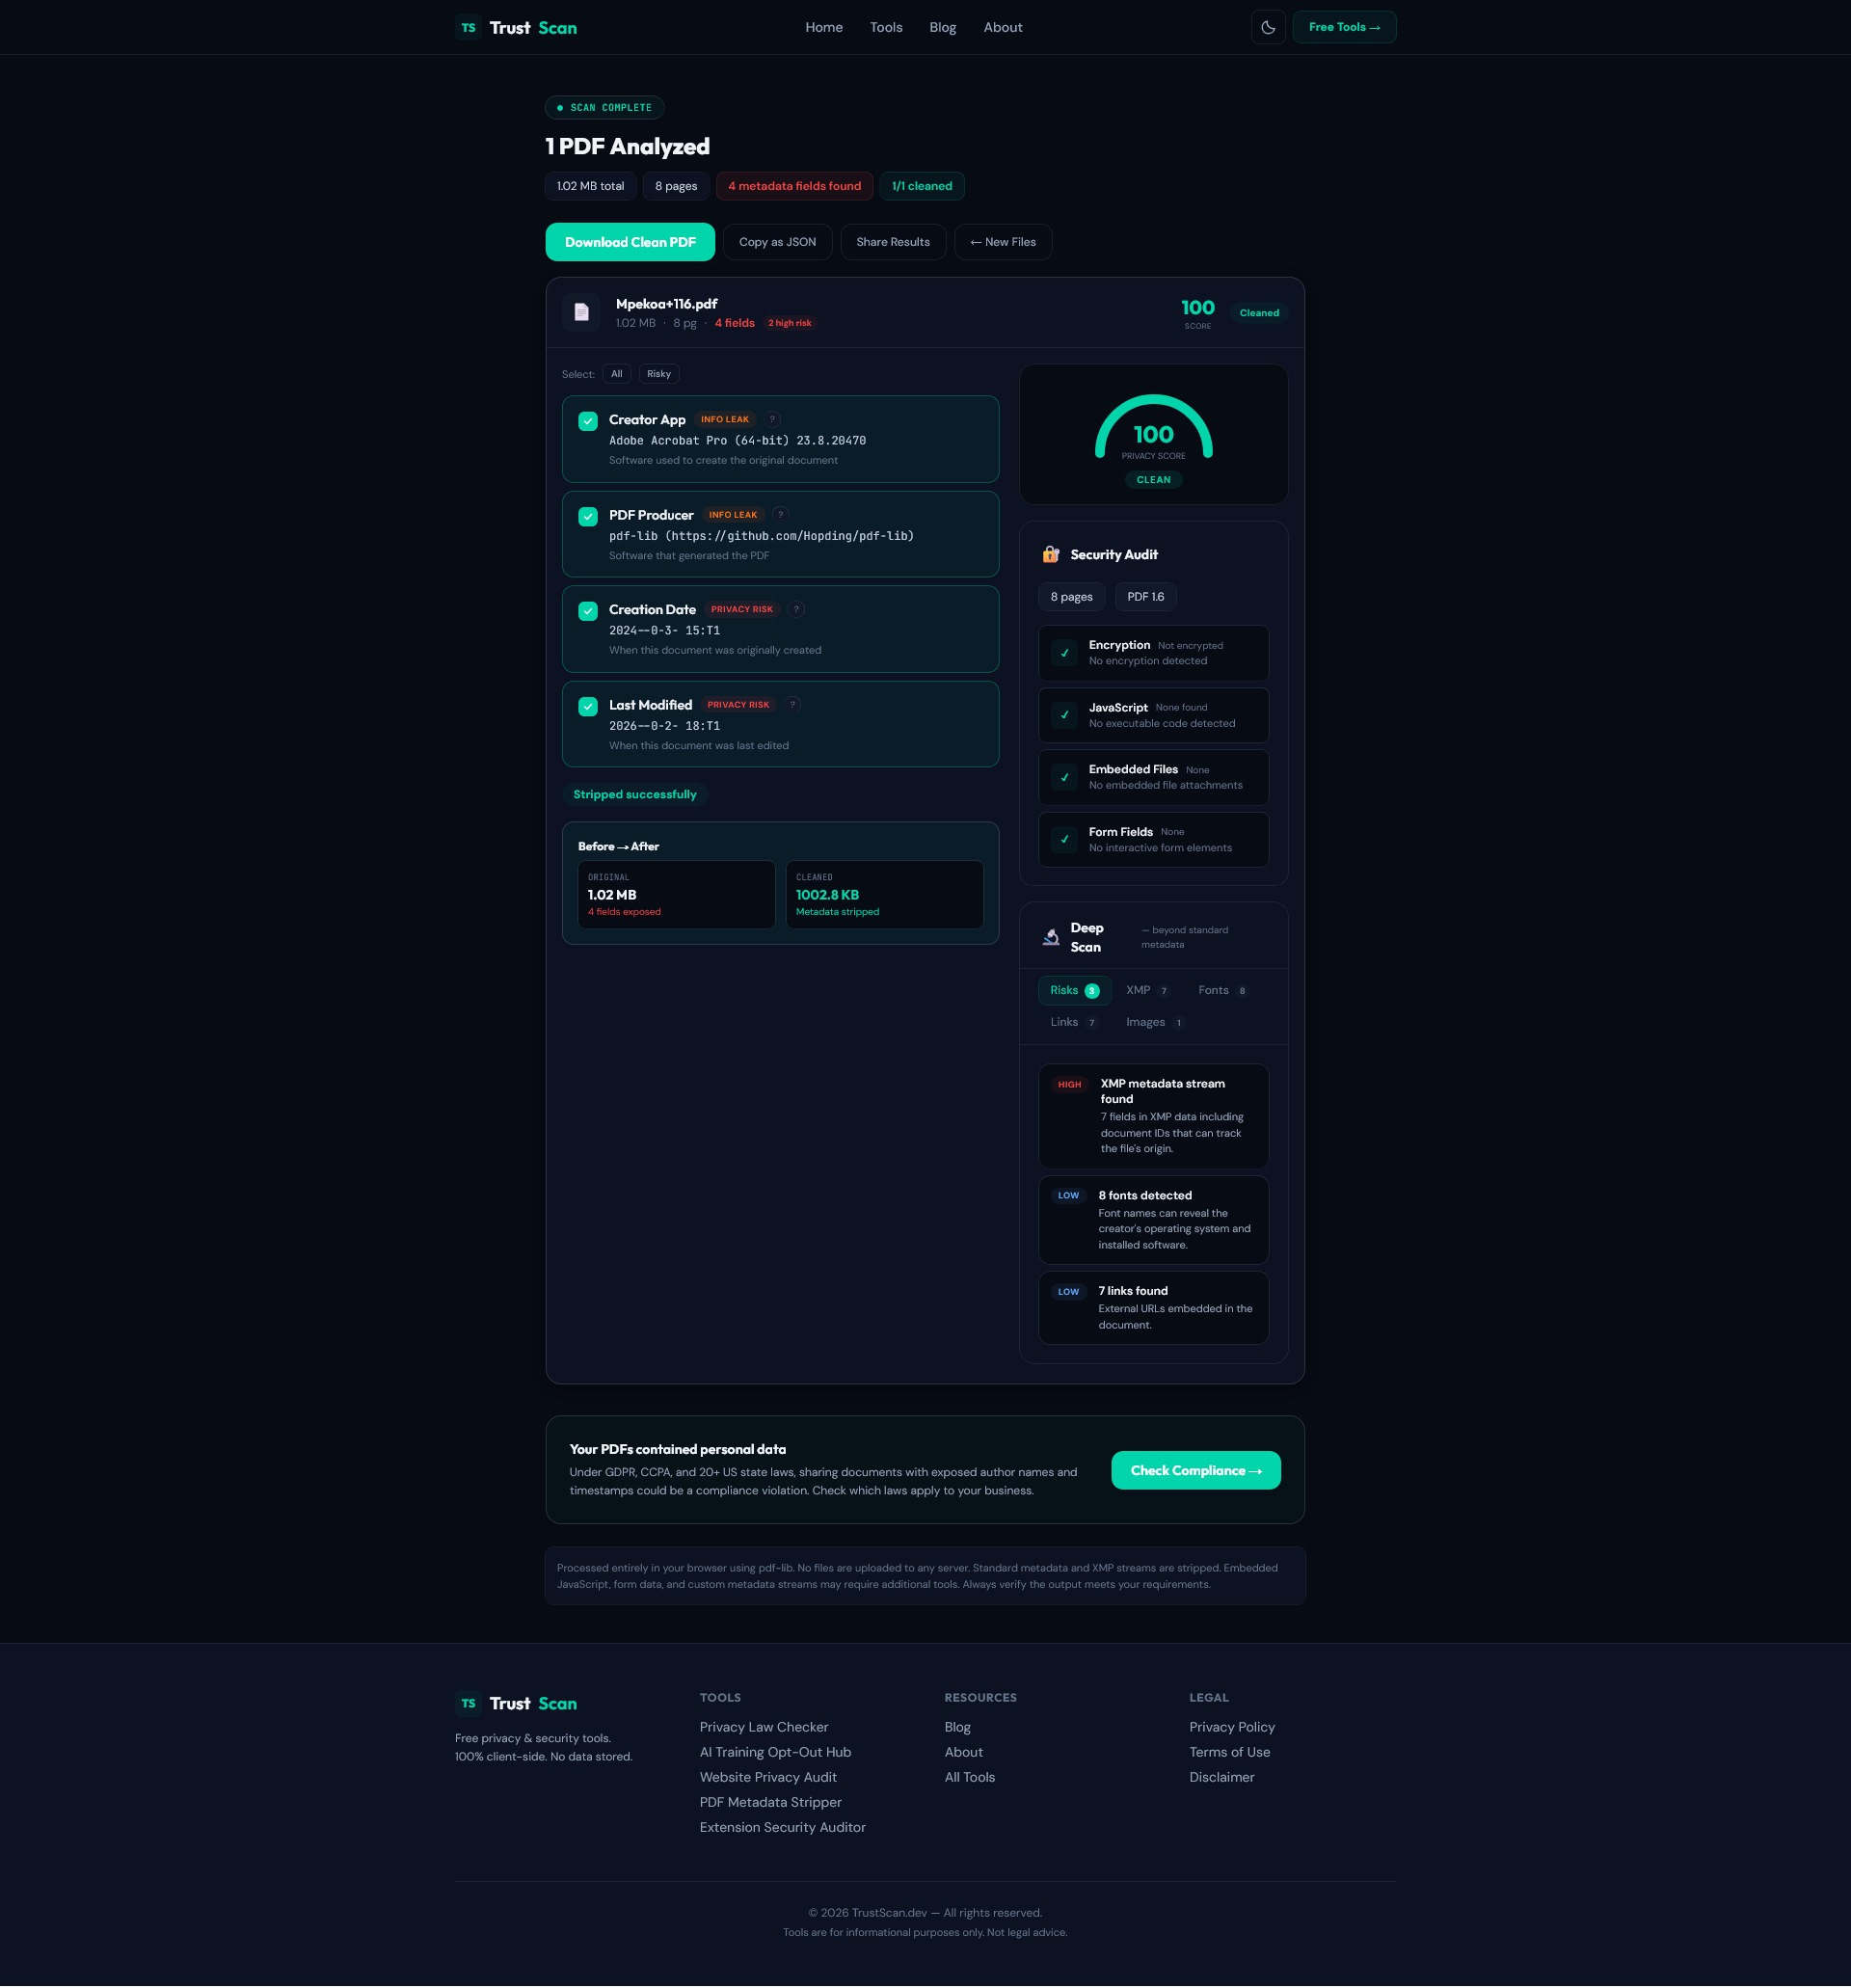The image size is (1851, 1988).
Task: Open the help tooltip beside Creation Date
Action: [796, 609]
